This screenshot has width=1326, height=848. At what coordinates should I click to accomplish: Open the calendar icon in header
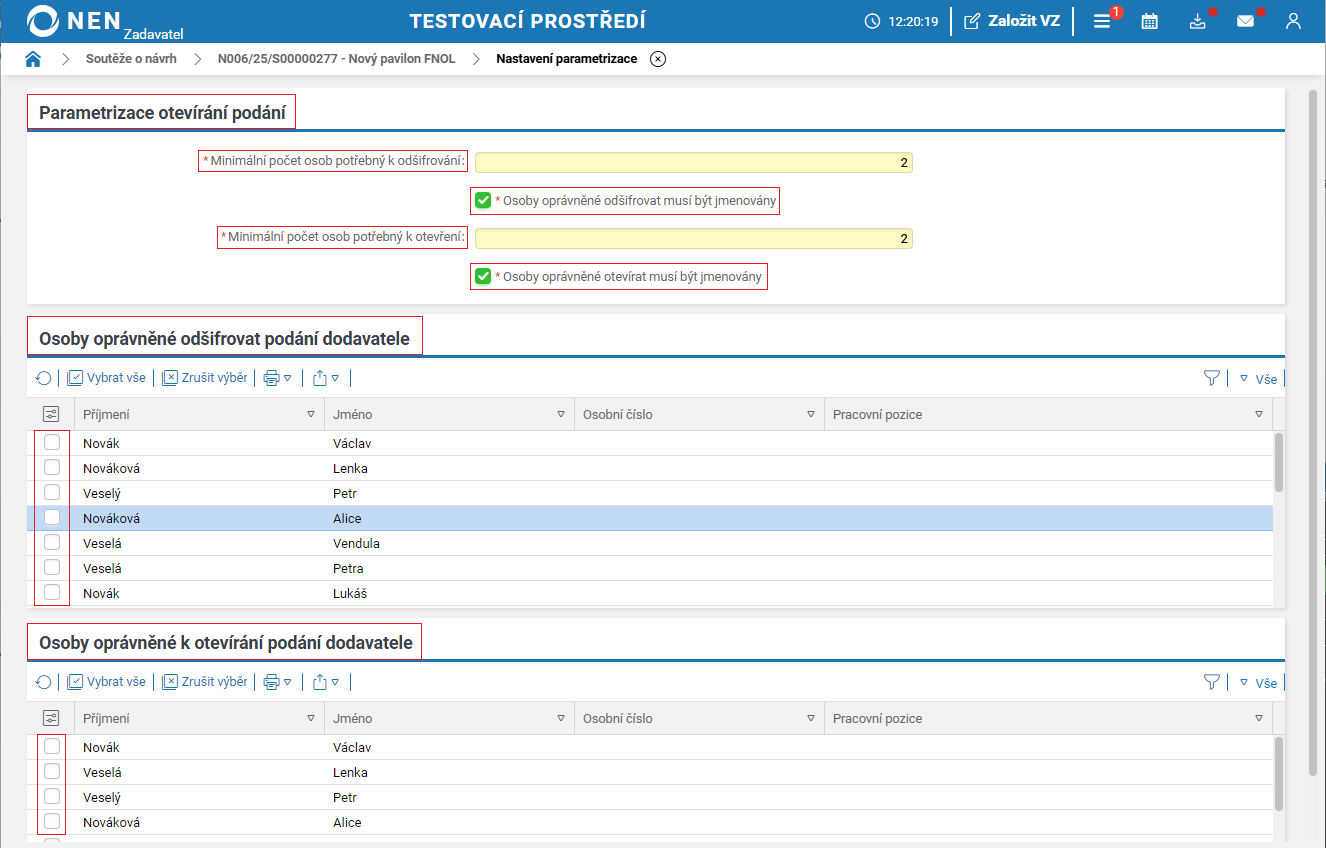[1149, 21]
